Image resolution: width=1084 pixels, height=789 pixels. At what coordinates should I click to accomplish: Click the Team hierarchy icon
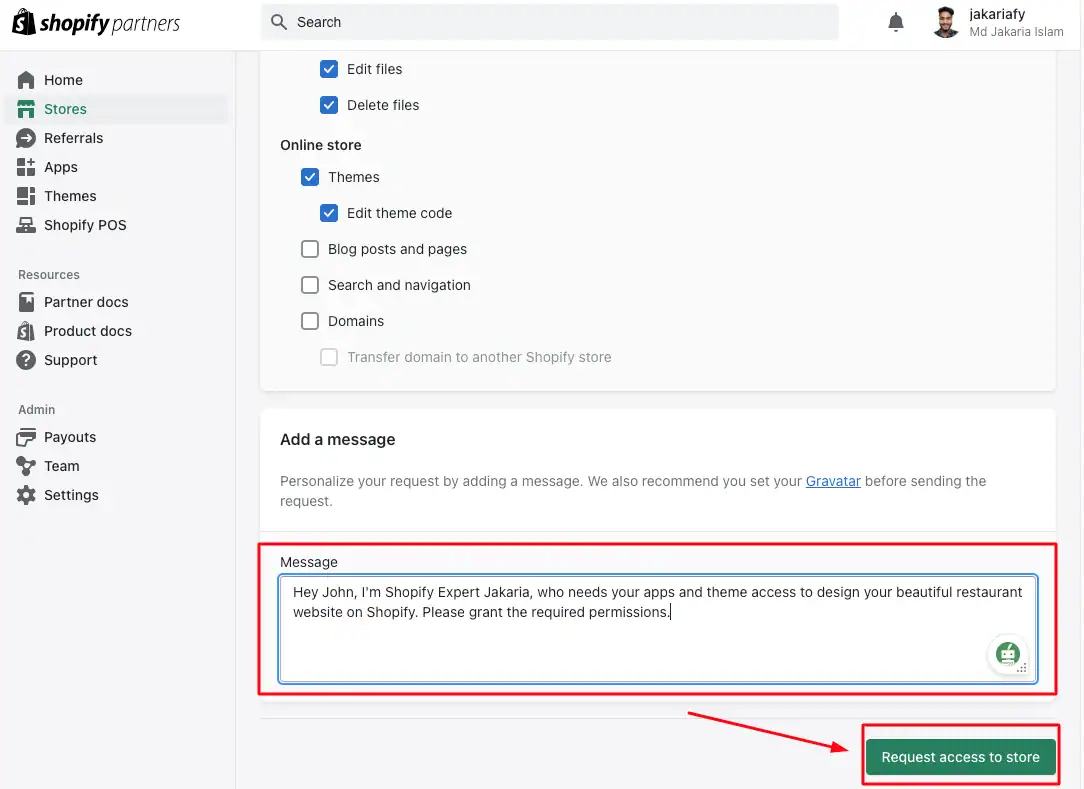[x=26, y=466]
